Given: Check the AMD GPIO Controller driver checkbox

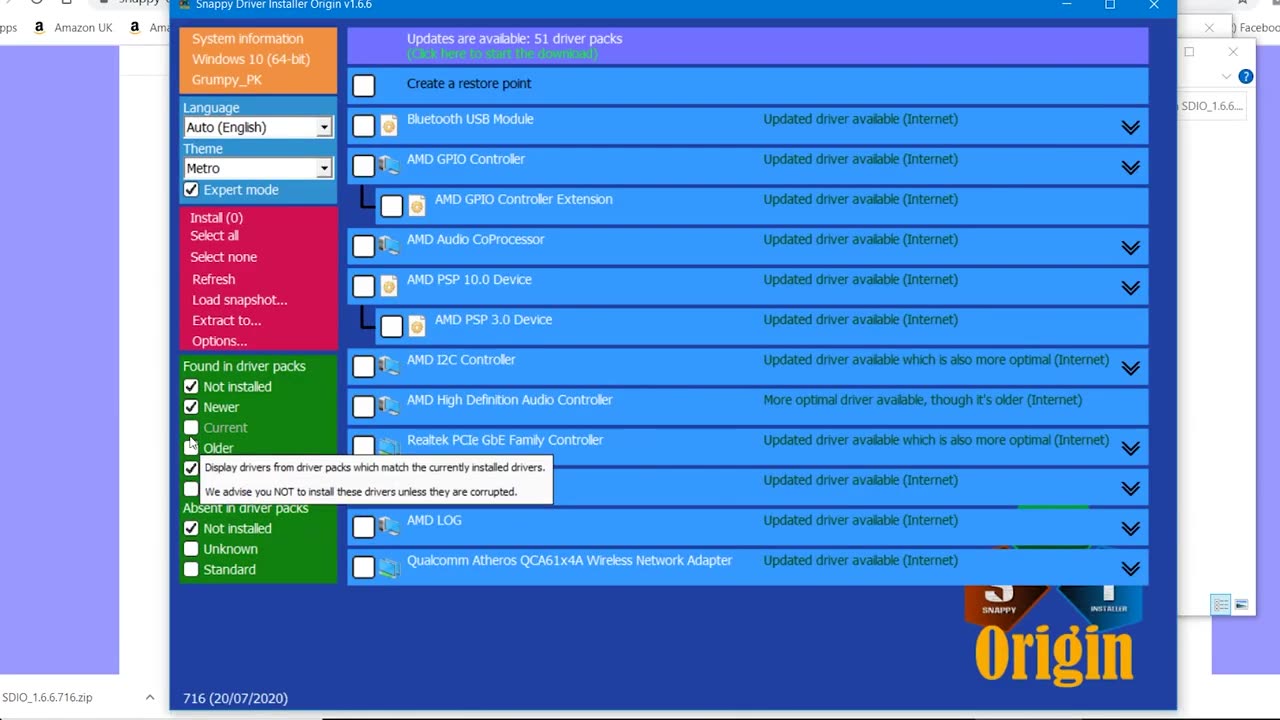Looking at the screenshot, I should click(364, 166).
